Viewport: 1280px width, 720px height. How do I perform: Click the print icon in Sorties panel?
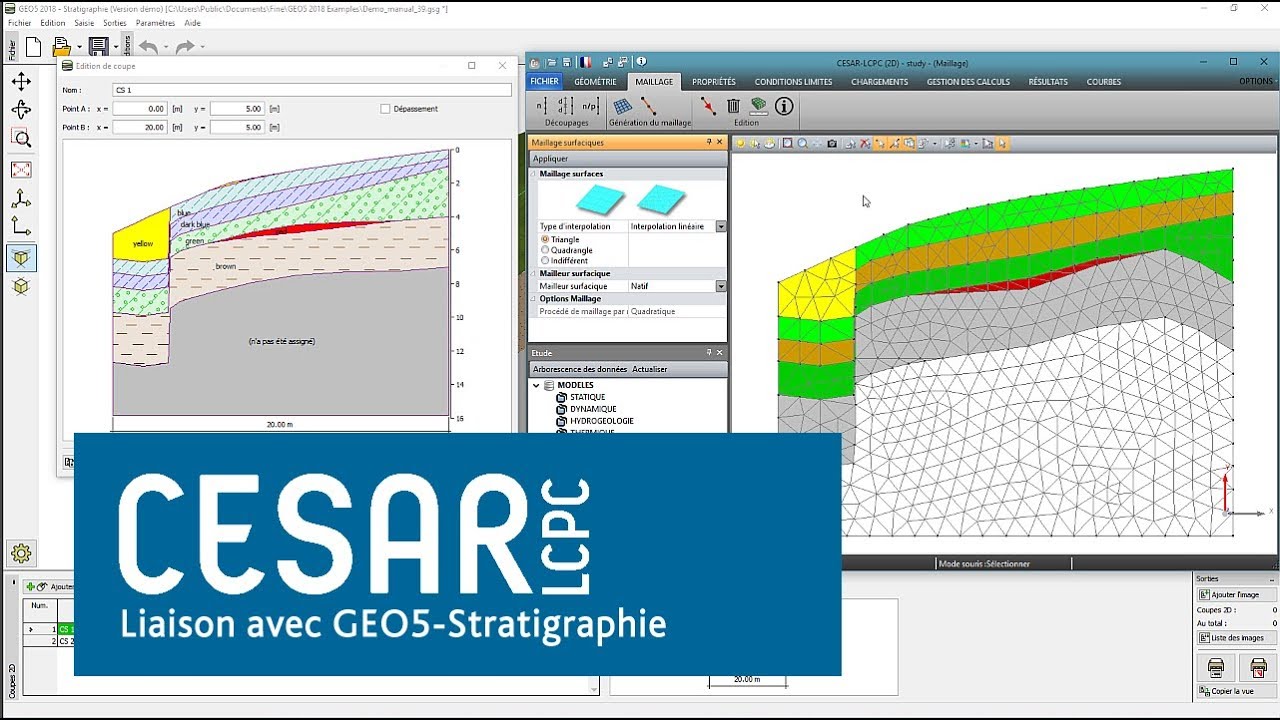click(1216, 667)
